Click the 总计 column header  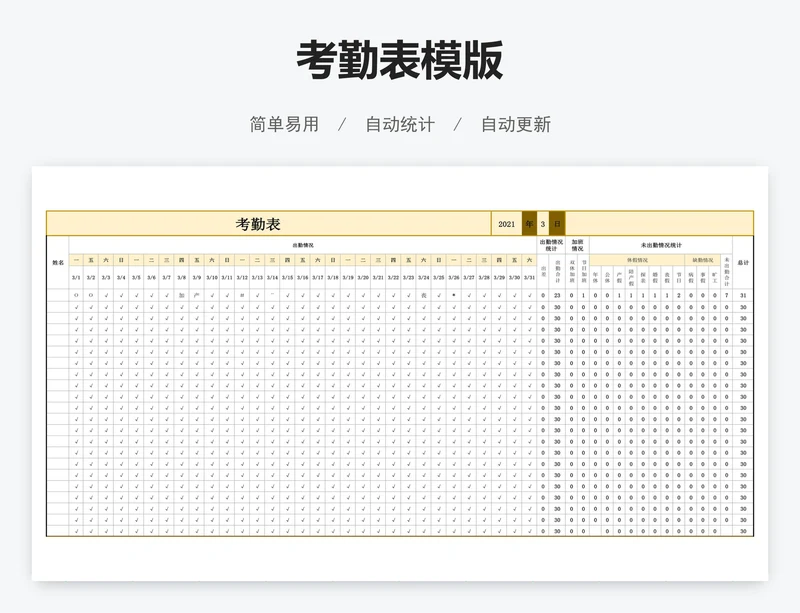tap(743, 262)
